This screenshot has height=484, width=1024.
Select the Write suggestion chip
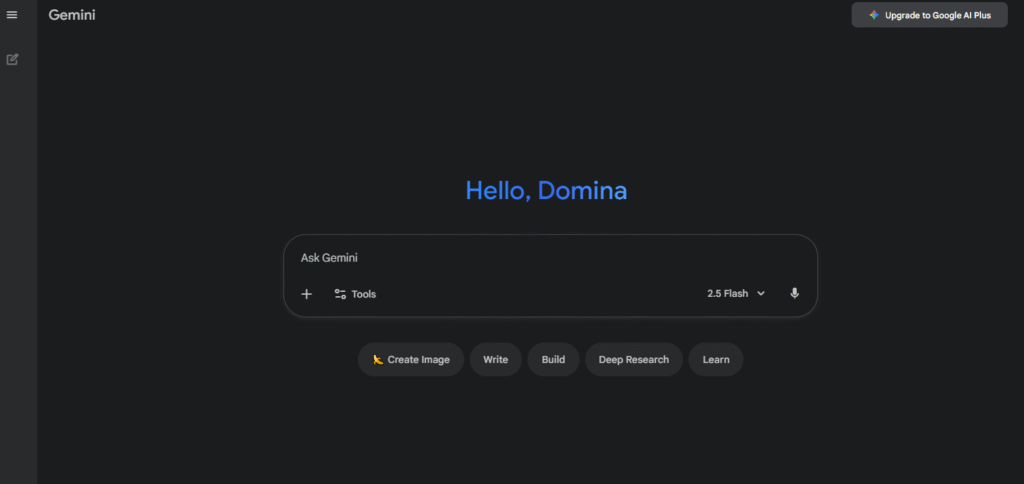pyautogui.click(x=495, y=360)
